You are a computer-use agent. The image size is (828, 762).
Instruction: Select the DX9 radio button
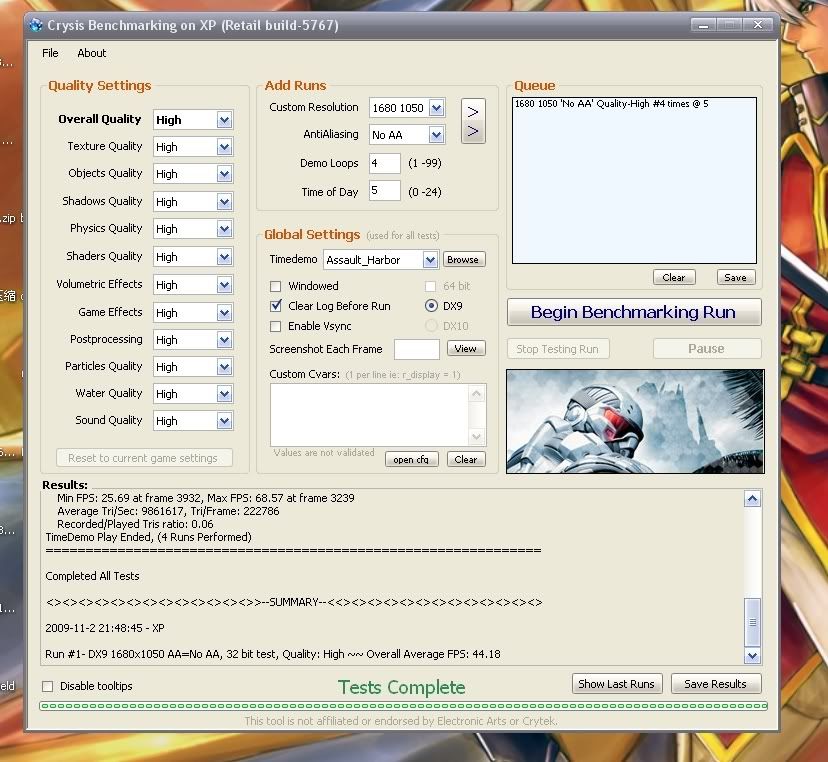coord(432,306)
